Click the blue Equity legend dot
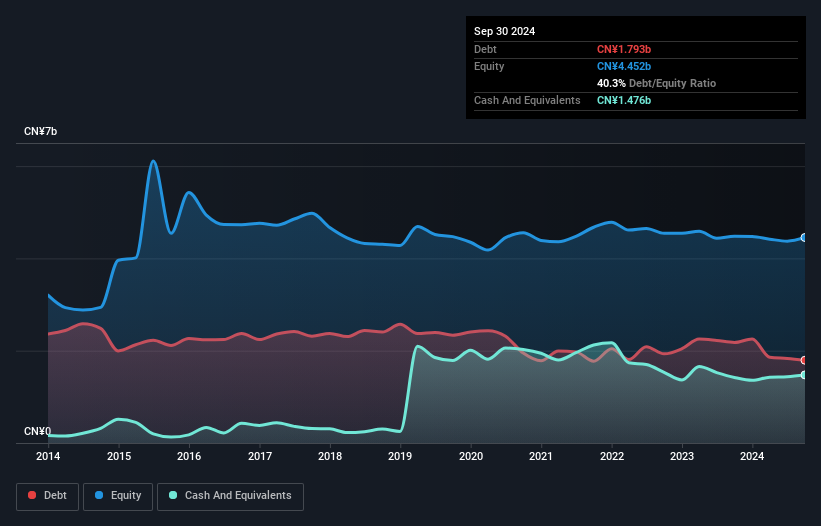The width and height of the screenshot is (821, 526). click(x=99, y=495)
